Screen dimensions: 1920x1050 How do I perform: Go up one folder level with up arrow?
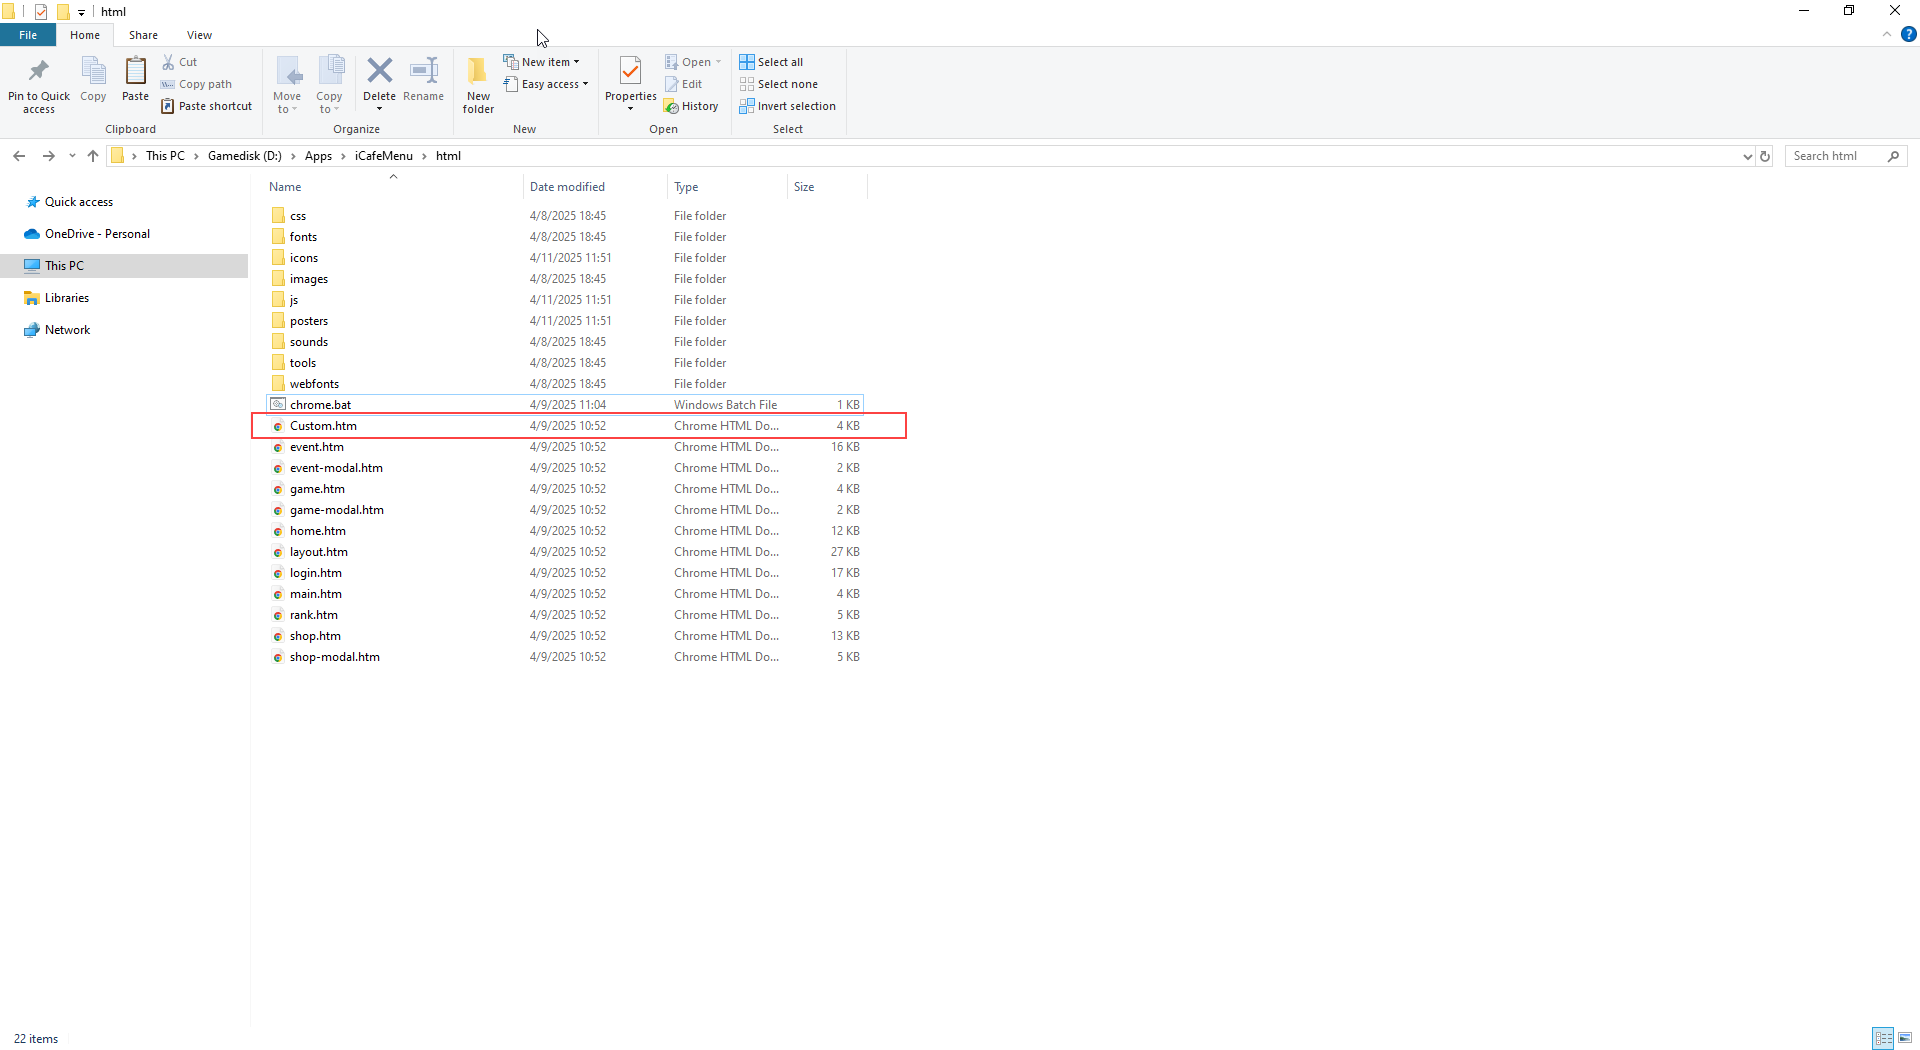93,156
